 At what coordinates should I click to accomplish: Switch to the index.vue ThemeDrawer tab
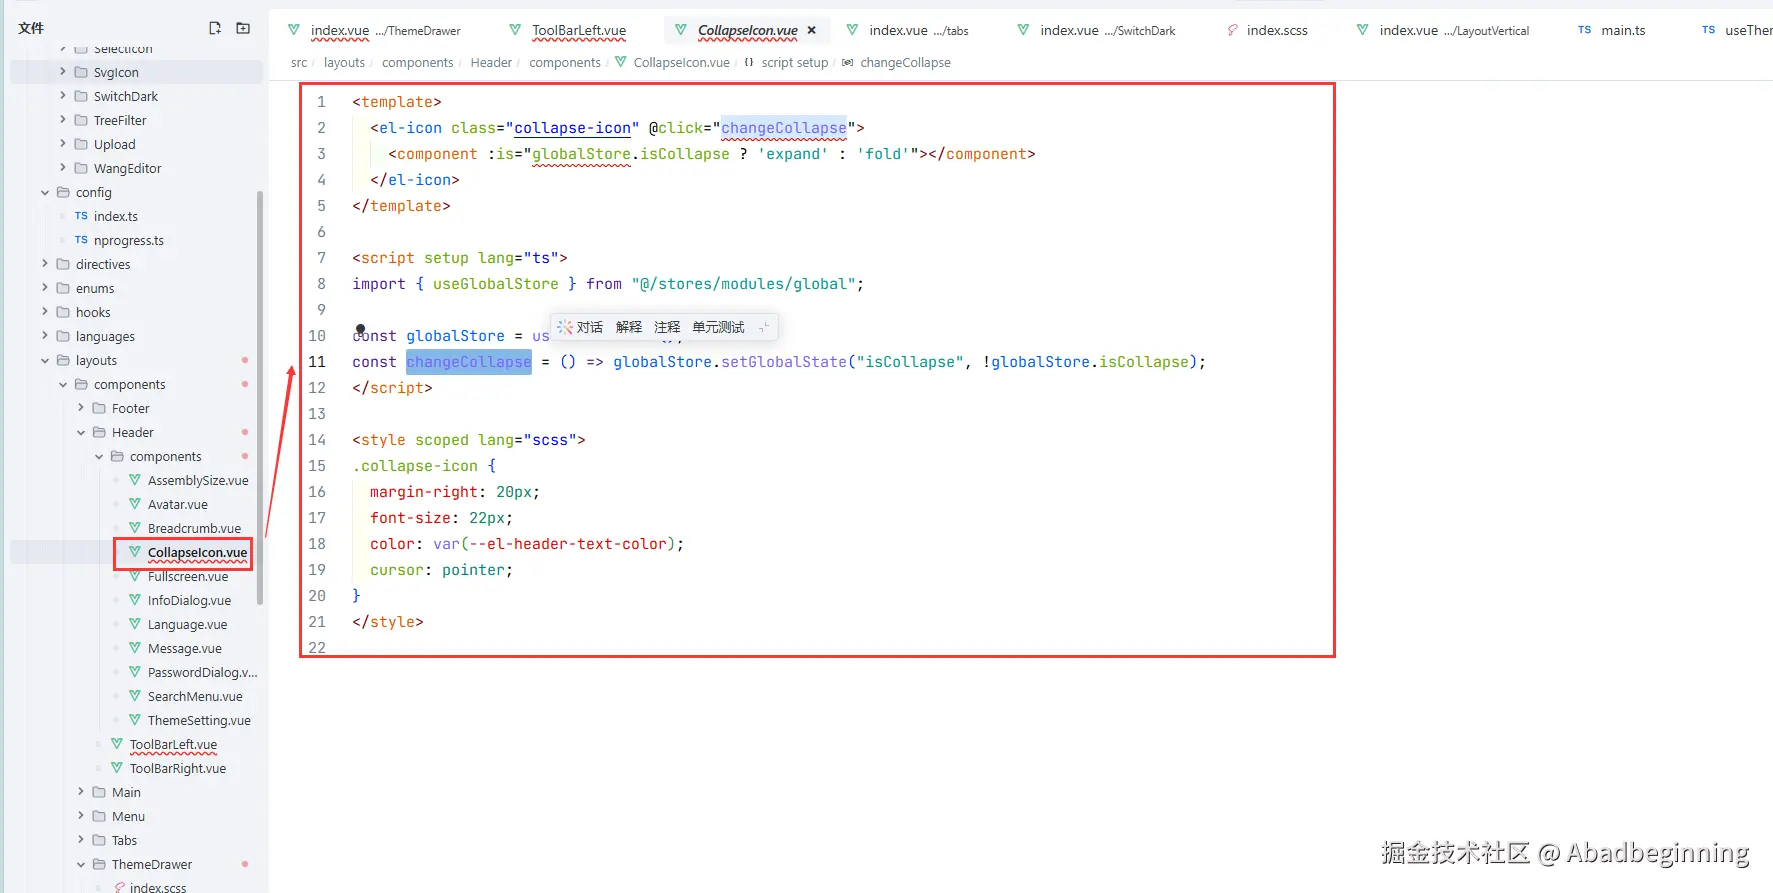374,30
